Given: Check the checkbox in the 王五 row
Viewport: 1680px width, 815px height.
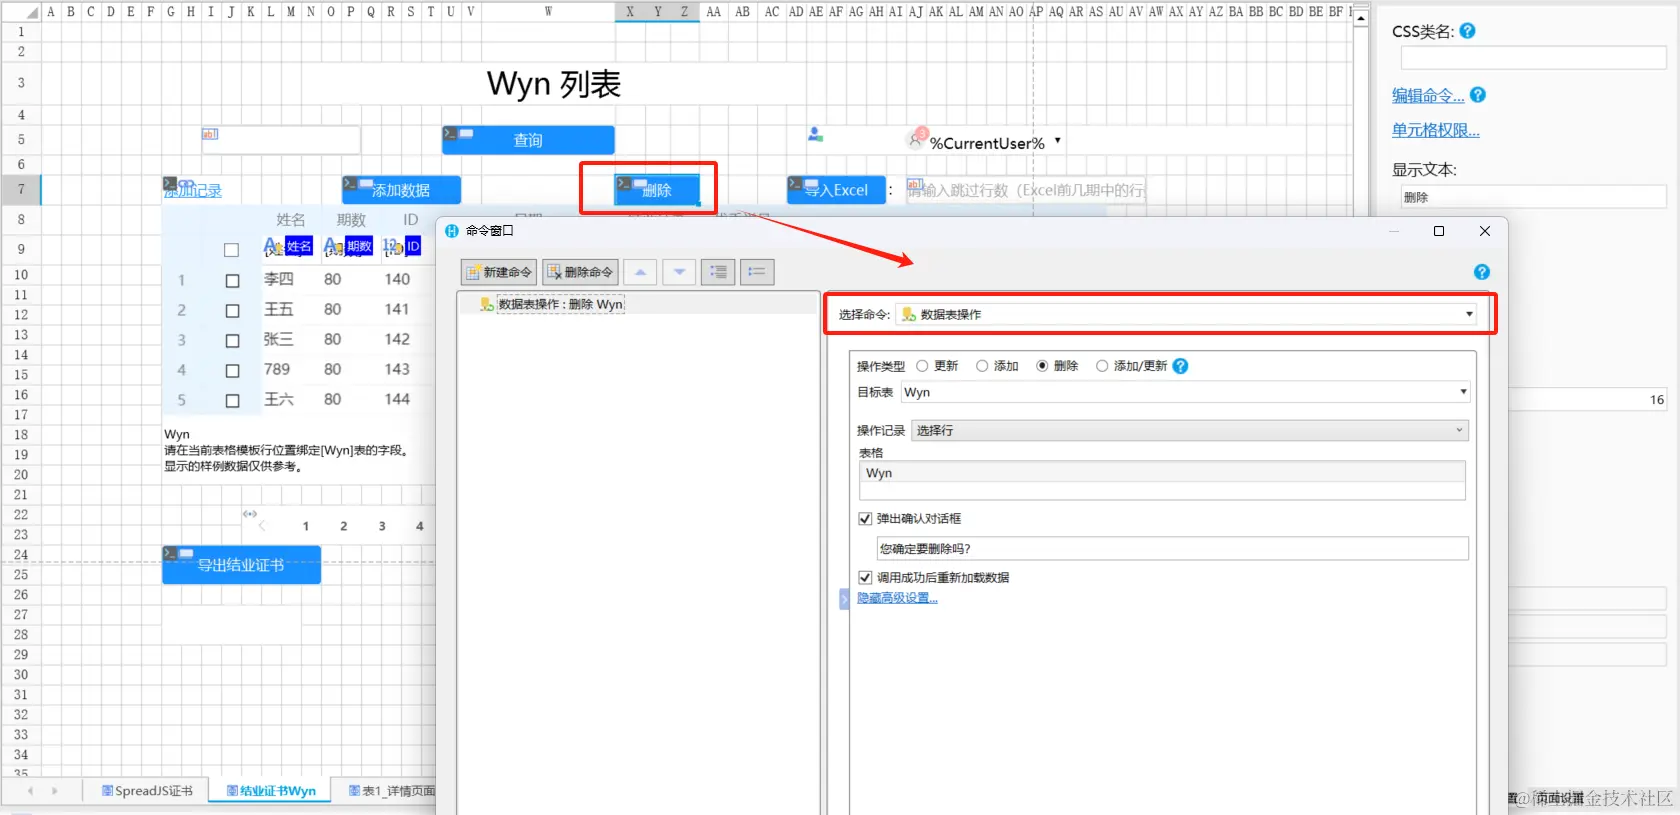Looking at the screenshot, I should point(232,311).
